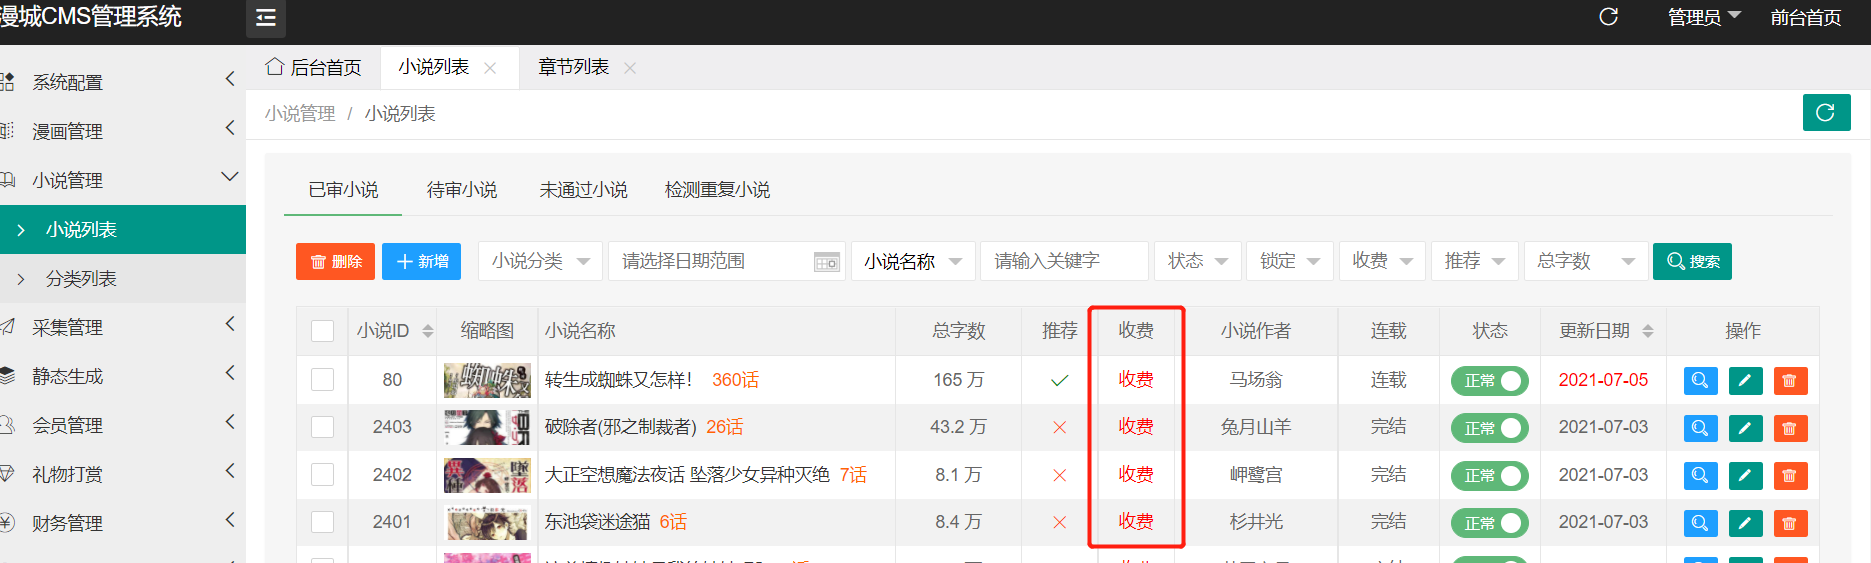The height and width of the screenshot is (563, 1871).
Task: Close the 小说列表 tab with its X
Action: click(490, 68)
